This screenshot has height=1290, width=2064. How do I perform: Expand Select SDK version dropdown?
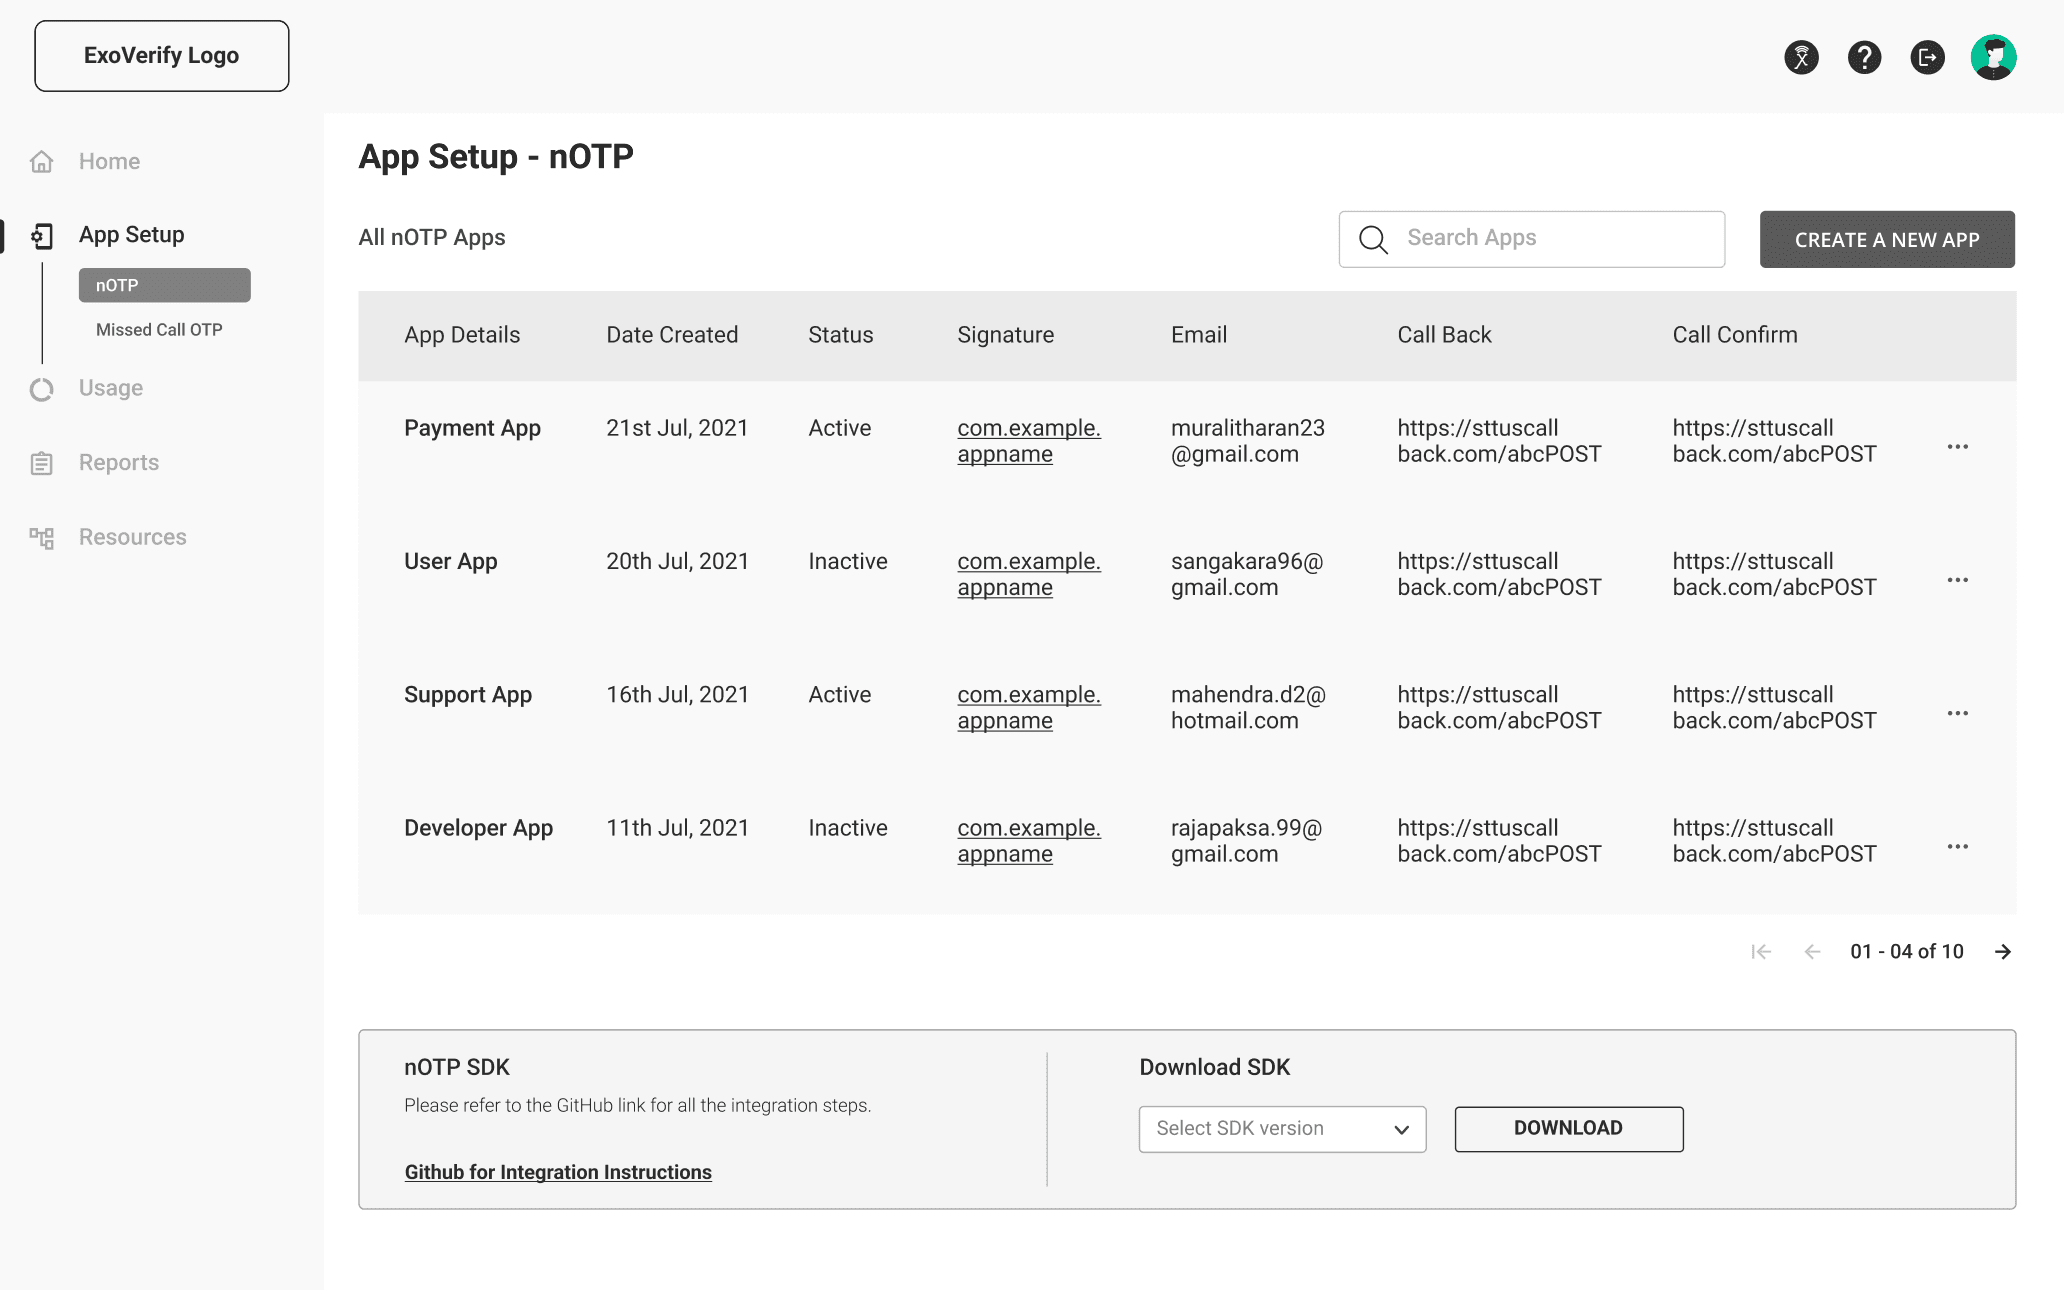(1282, 1129)
